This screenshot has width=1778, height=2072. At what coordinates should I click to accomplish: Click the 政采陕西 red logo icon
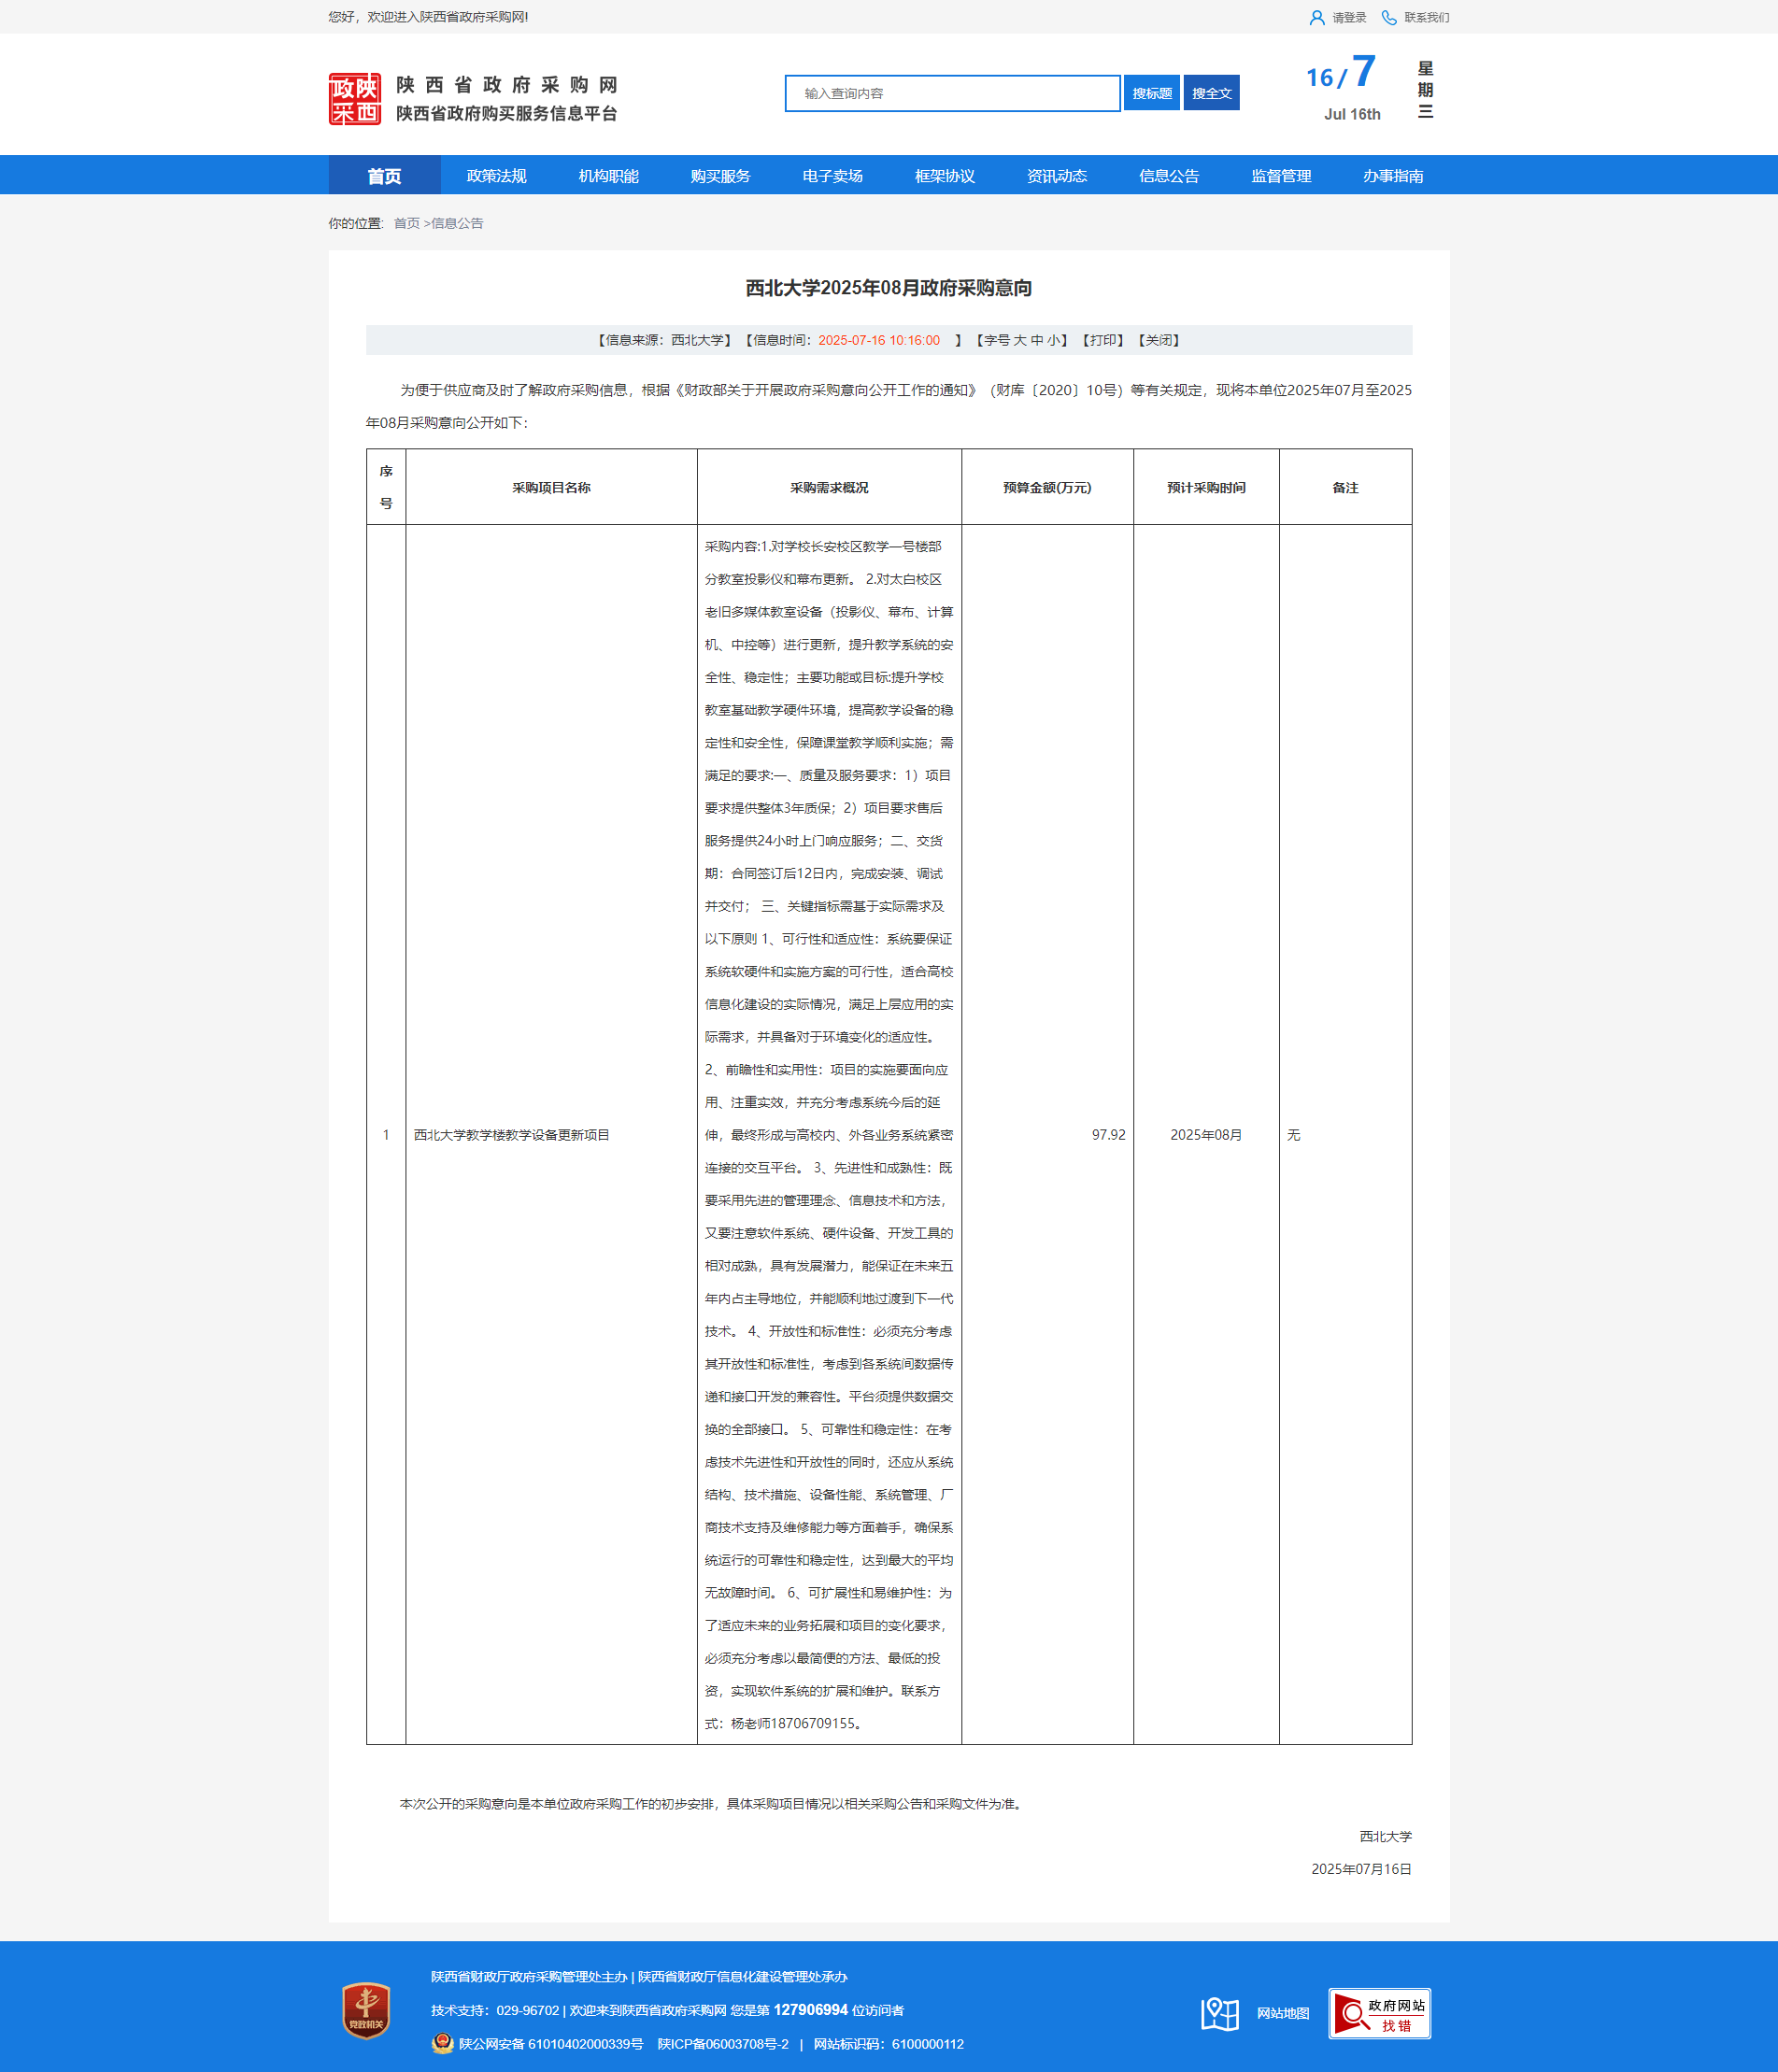354,99
